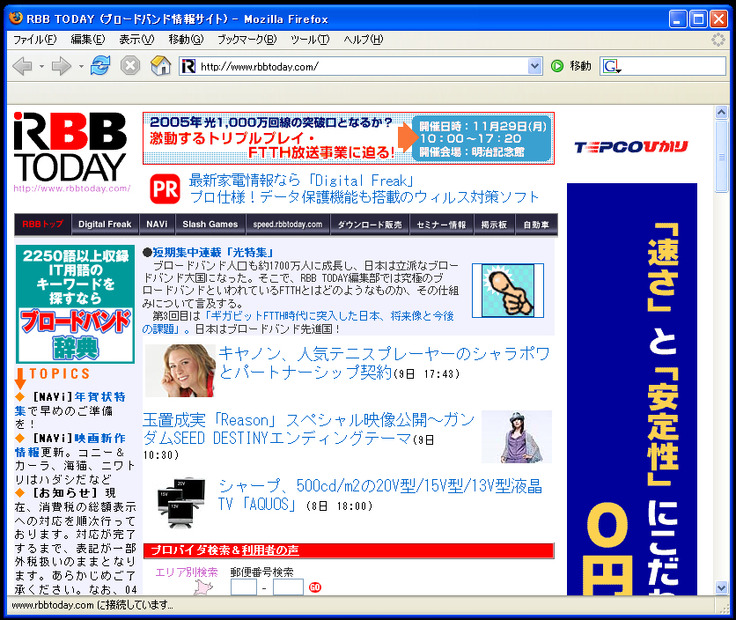Image resolution: width=736 pixels, height=620 pixels.
Task: Select the NAVi nav tab
Action: [157, 224]
